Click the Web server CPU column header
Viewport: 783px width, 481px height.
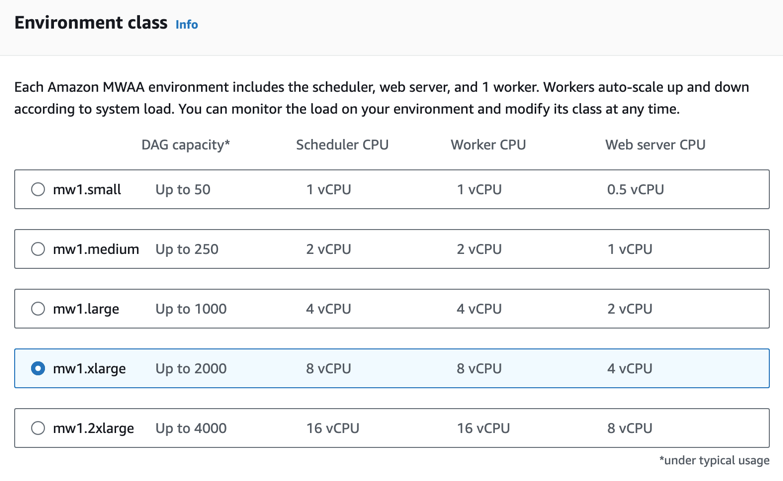click(x=655, y=145)
